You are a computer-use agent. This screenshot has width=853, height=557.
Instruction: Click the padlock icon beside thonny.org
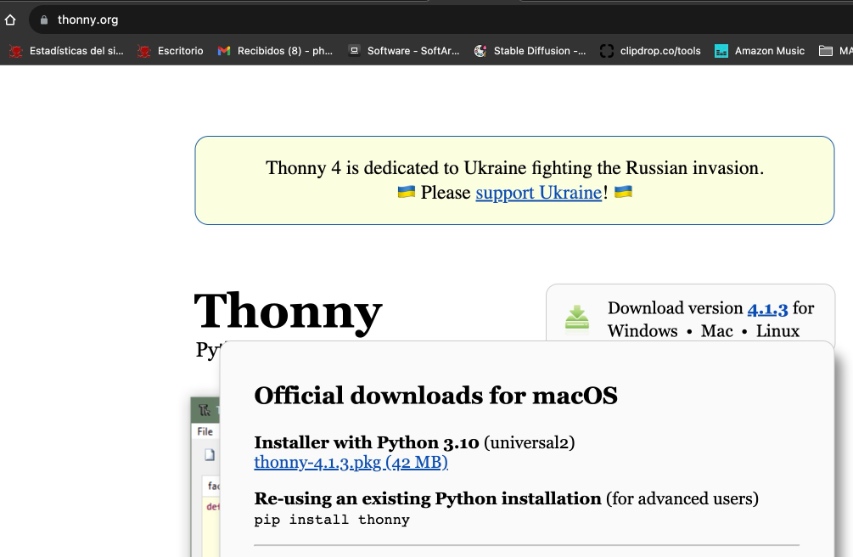coord(44,20)
